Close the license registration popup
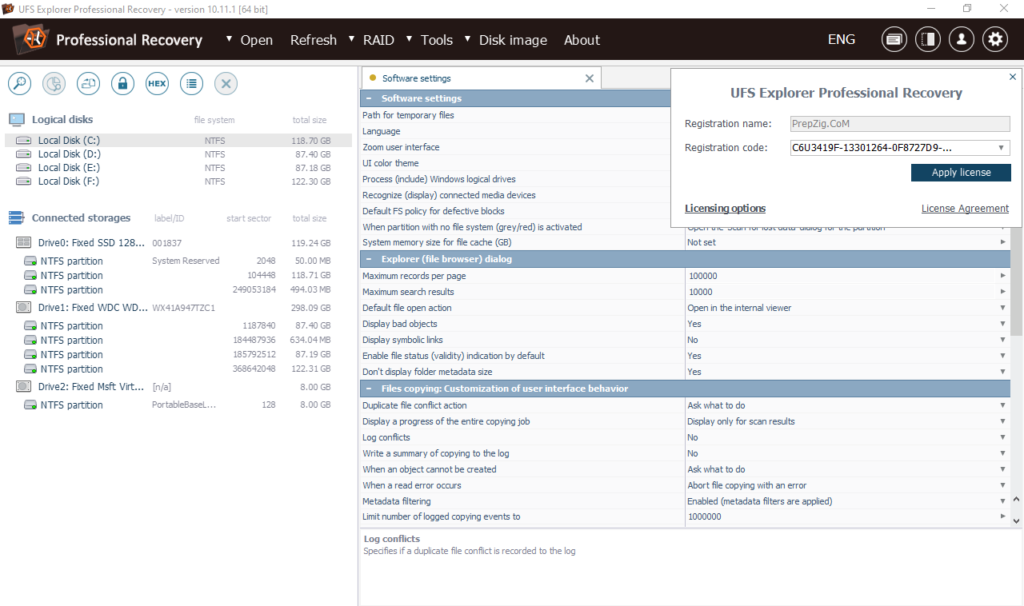The height and width of the screenshot is (606, 1024). [1012, 76]
